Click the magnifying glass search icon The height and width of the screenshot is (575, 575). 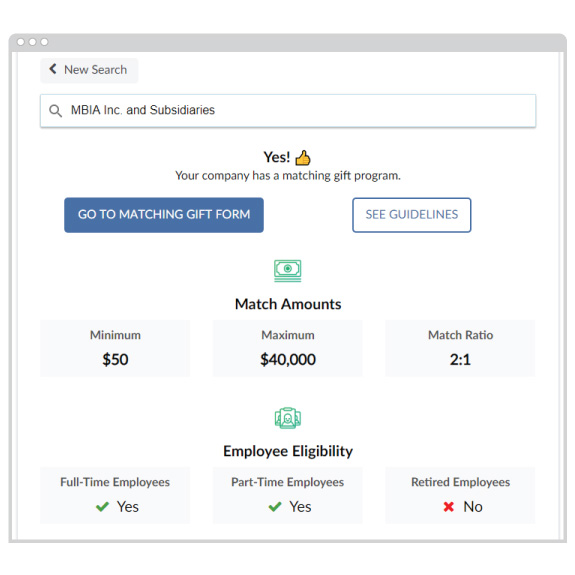(x=55, y=110)
